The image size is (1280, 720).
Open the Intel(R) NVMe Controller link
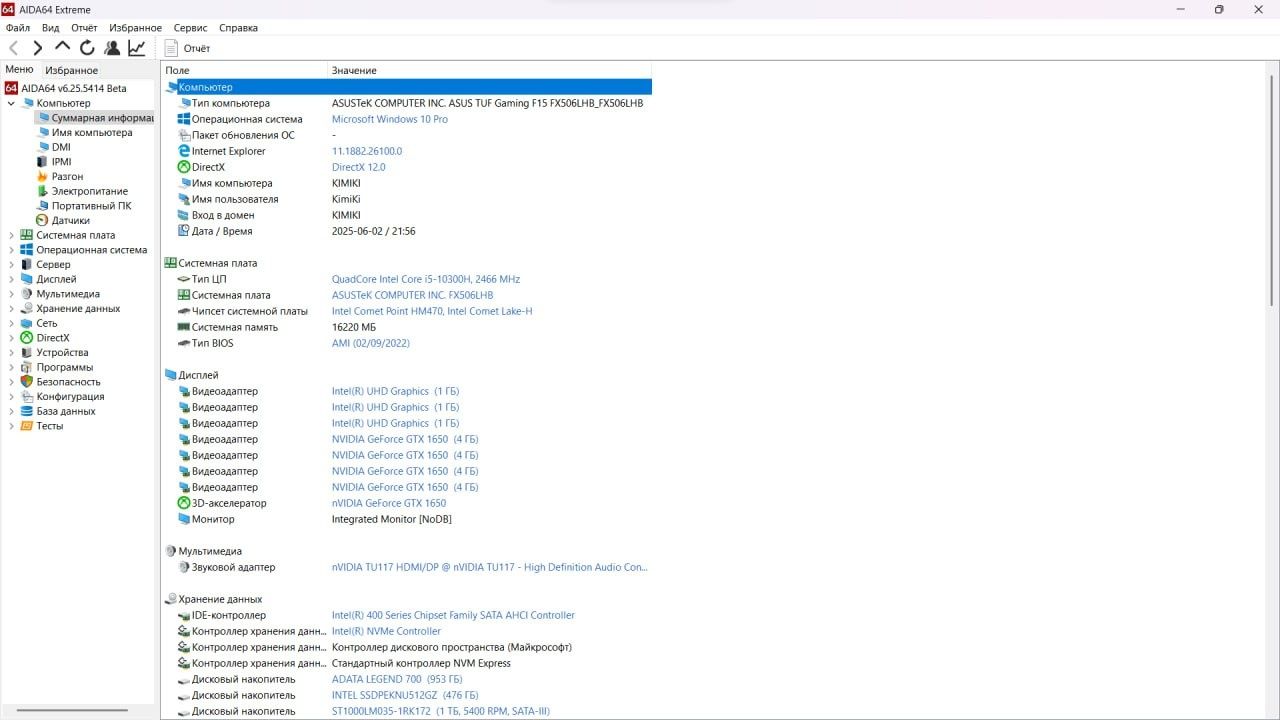tap(386, 631)
